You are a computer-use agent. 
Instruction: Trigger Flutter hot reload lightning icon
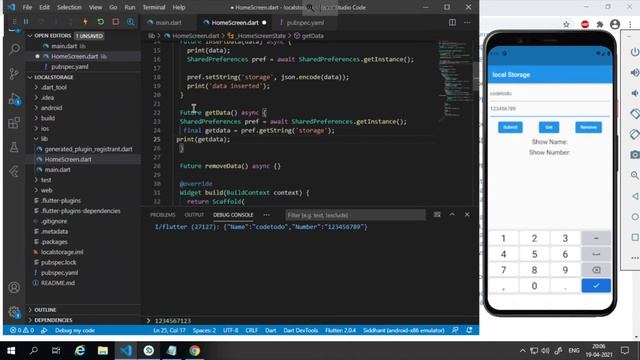[85, 22]
